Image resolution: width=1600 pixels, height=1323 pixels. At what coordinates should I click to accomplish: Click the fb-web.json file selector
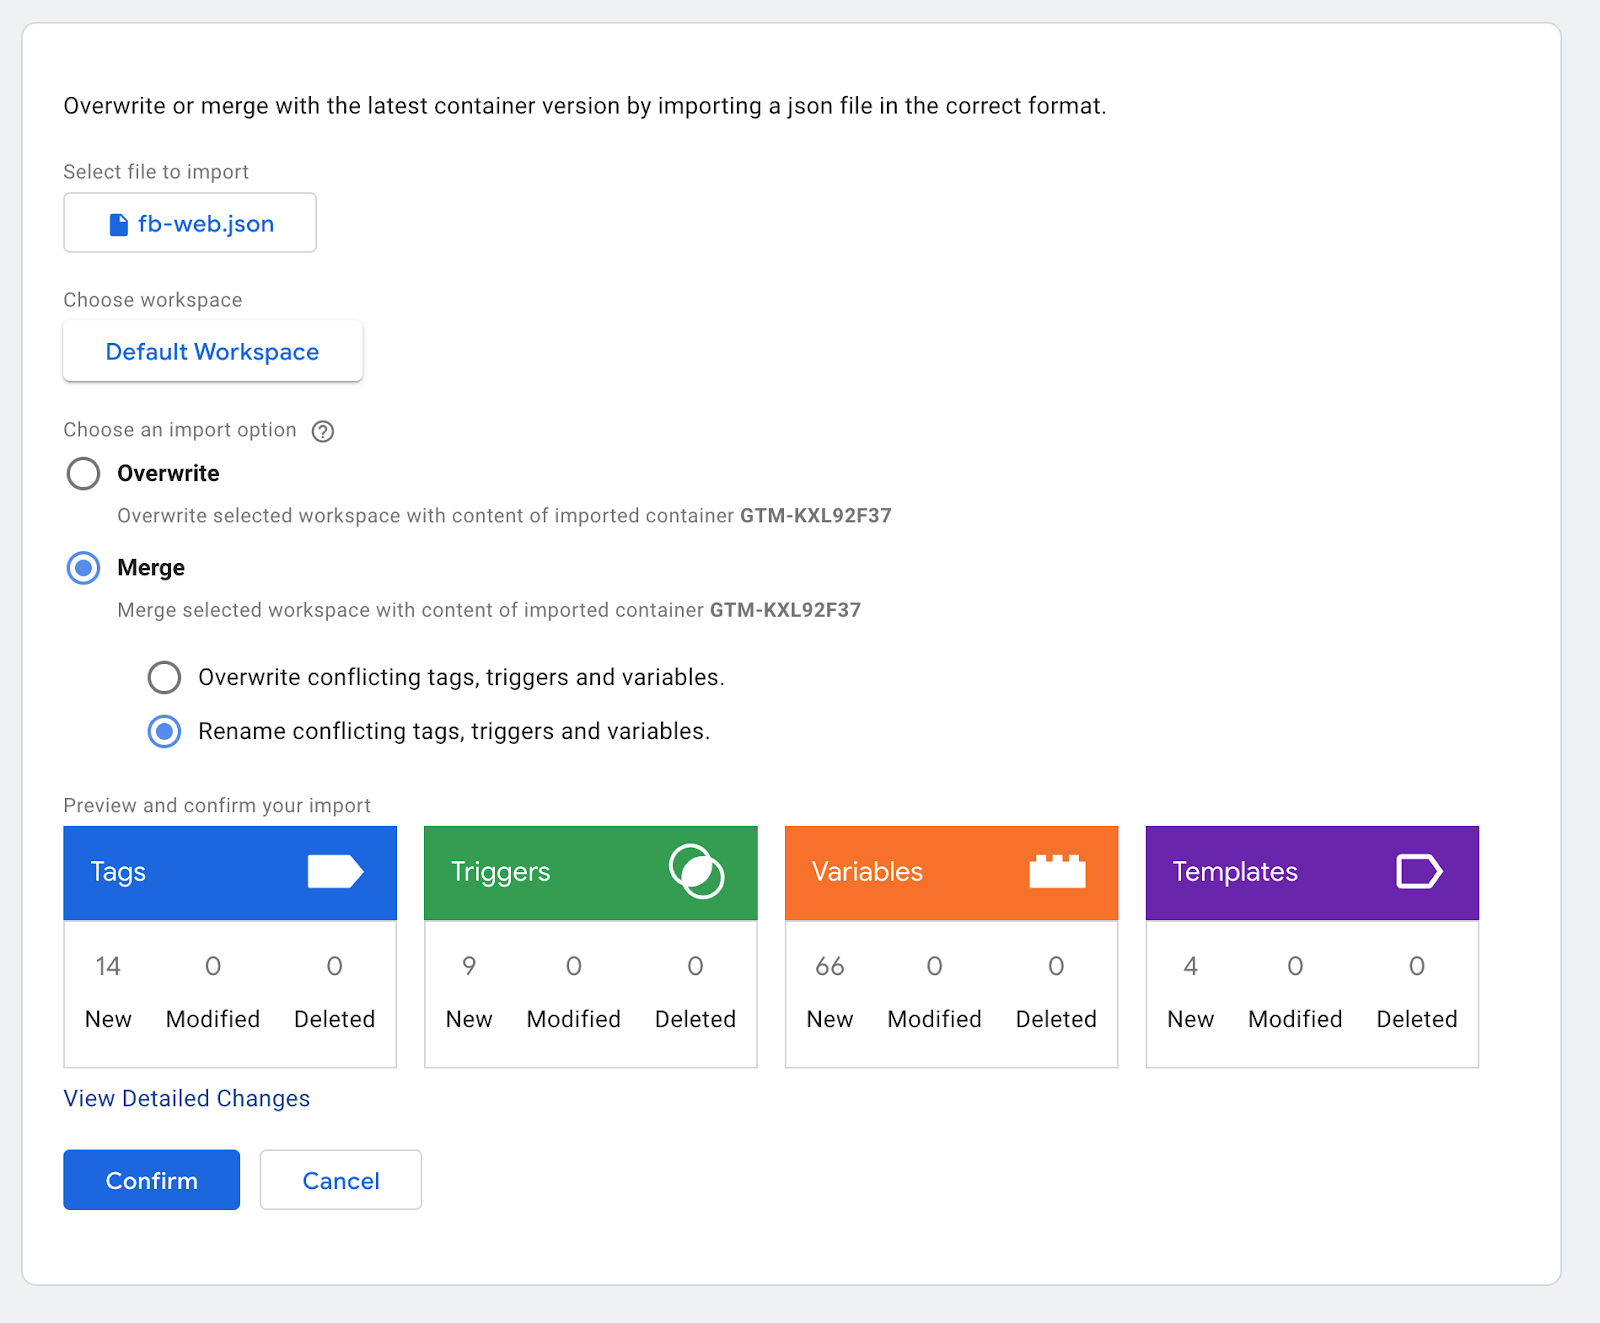point(190,224)
